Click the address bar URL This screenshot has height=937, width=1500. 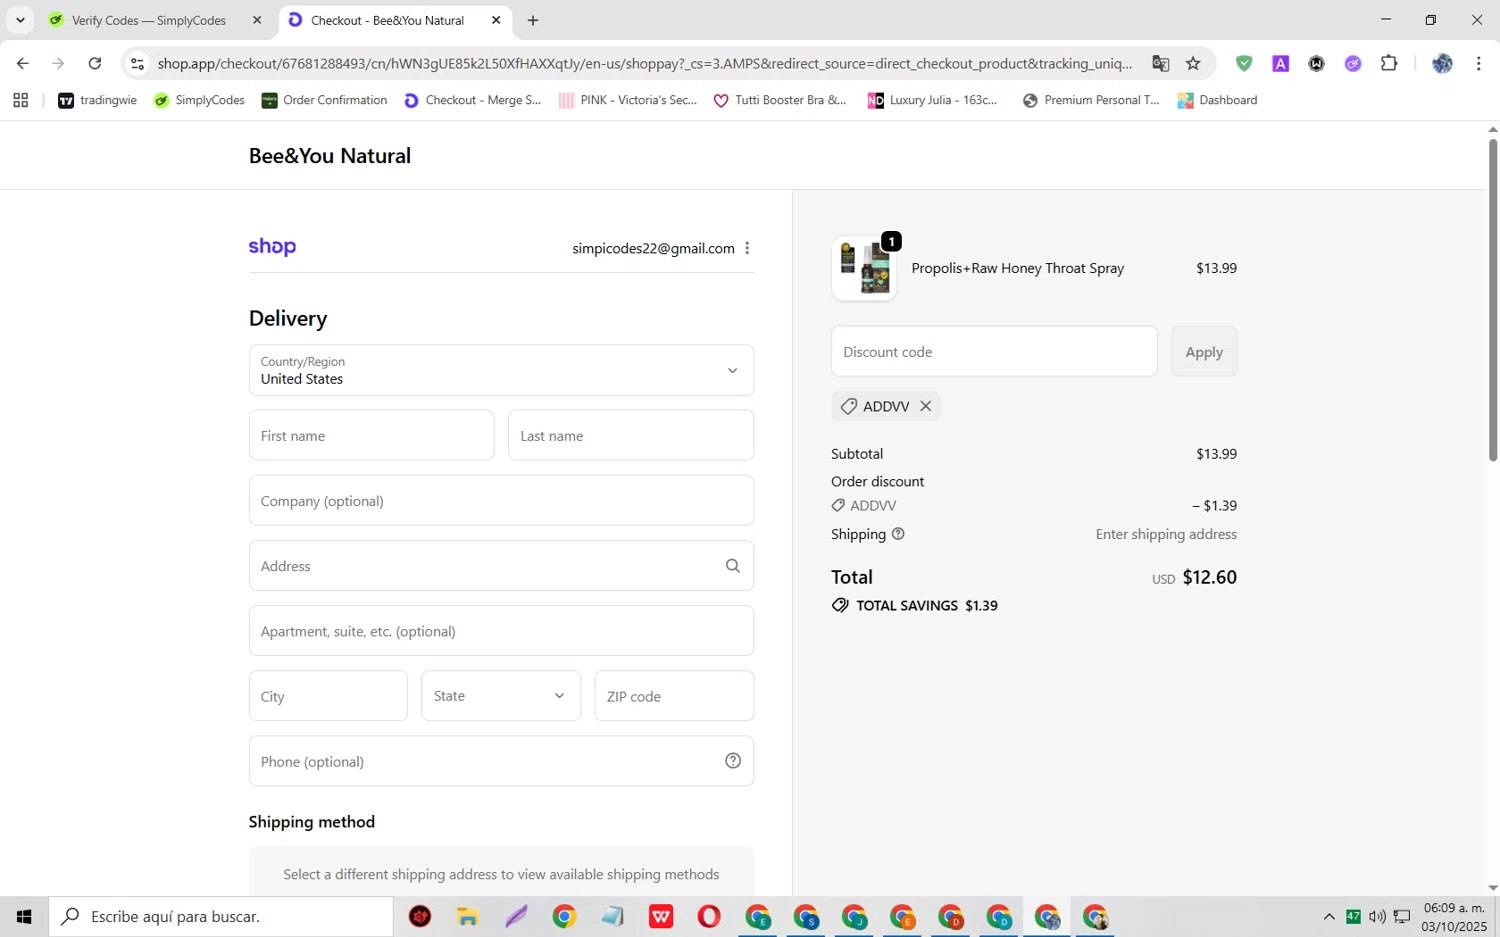click(x=645, y=63)
